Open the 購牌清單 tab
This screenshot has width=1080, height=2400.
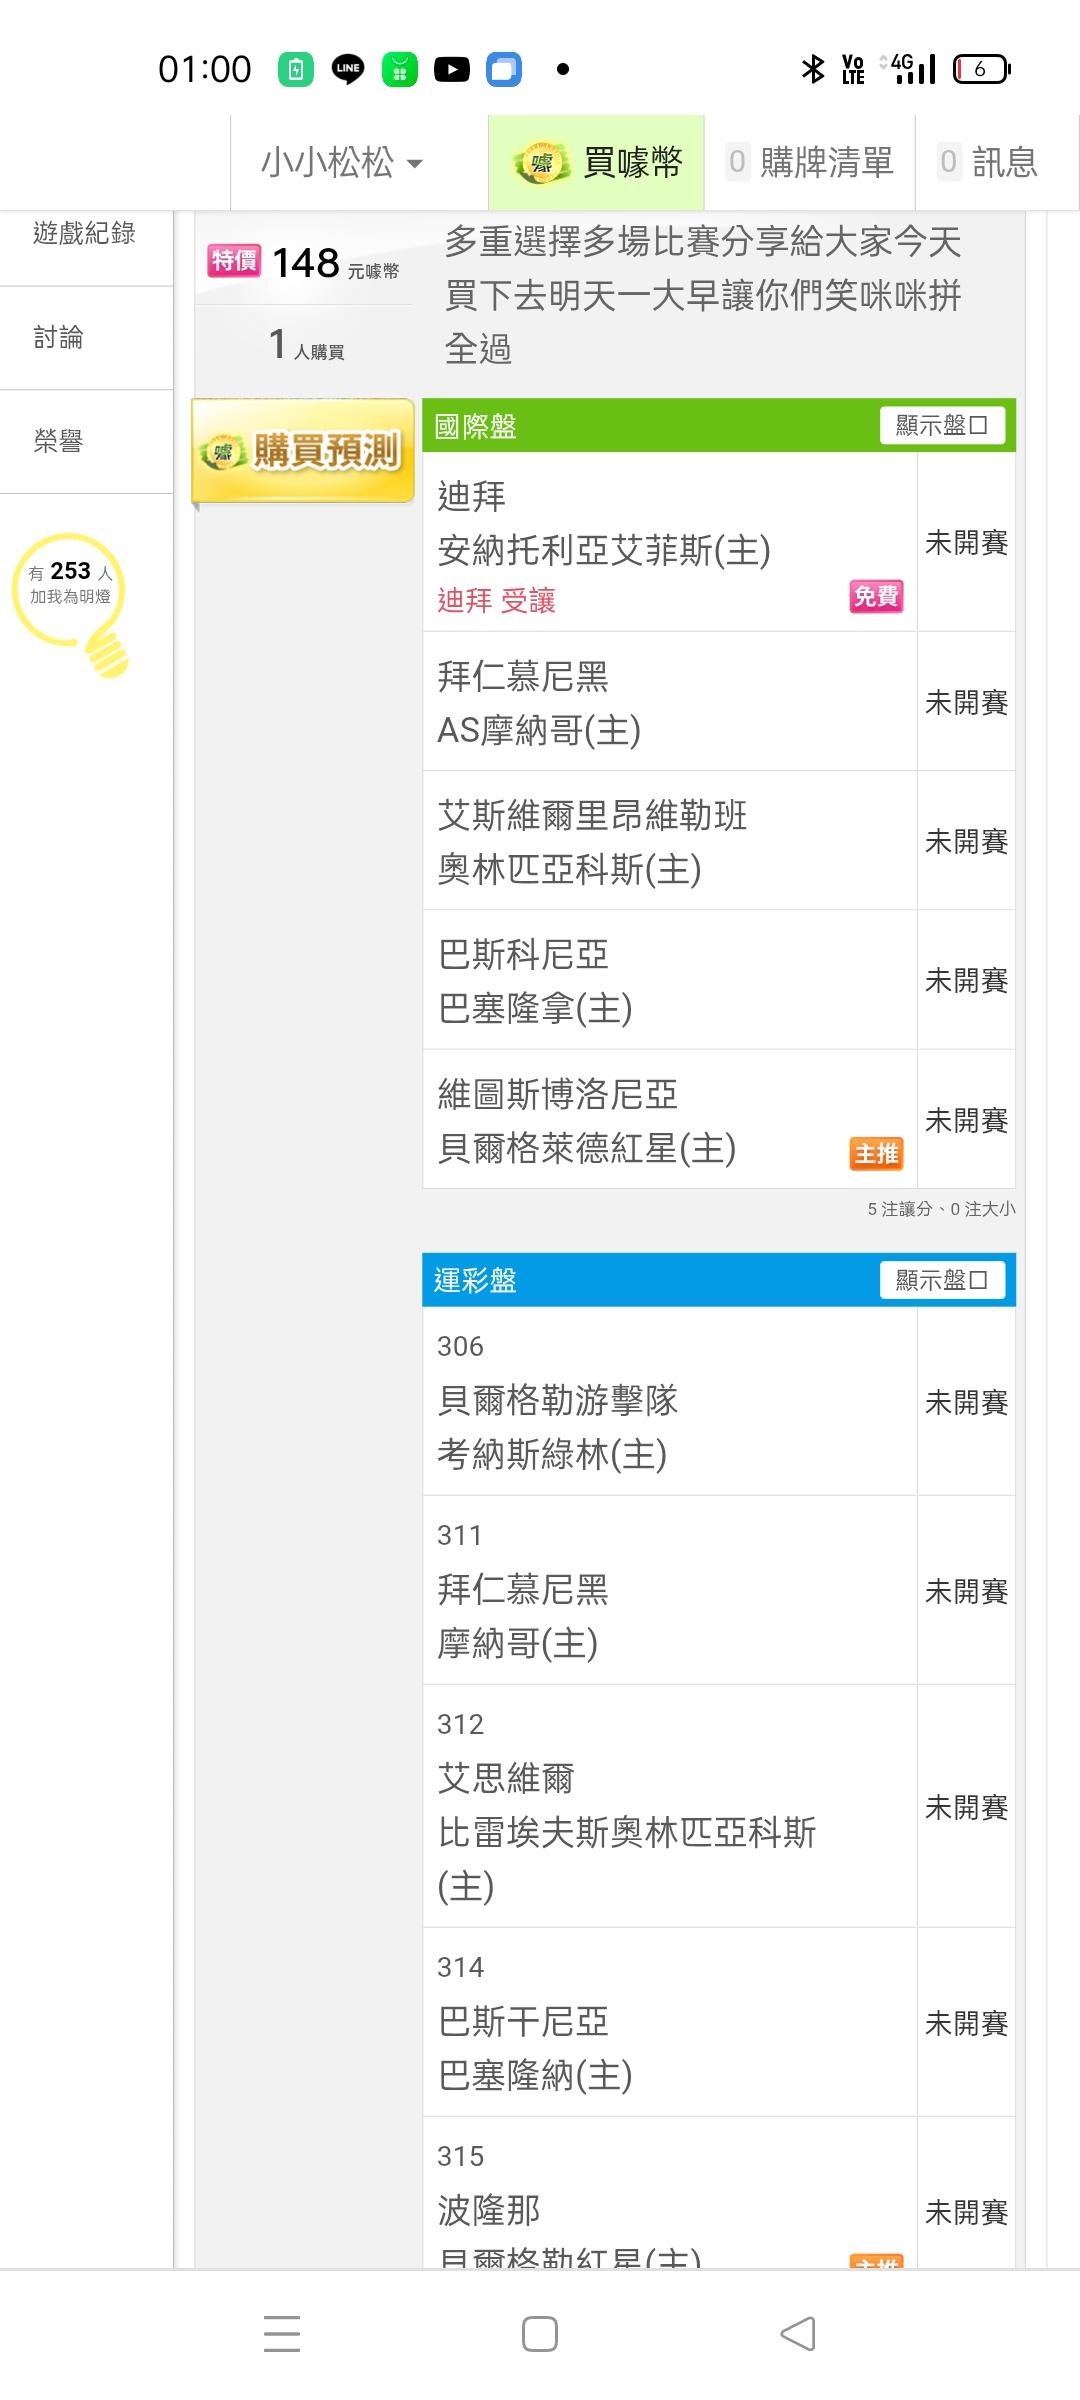[x=810, y=163]
